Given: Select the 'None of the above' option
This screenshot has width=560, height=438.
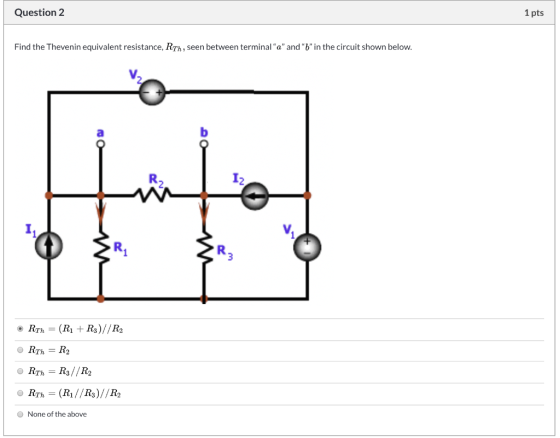Looking at the screenshot, I should click(20, 414).
